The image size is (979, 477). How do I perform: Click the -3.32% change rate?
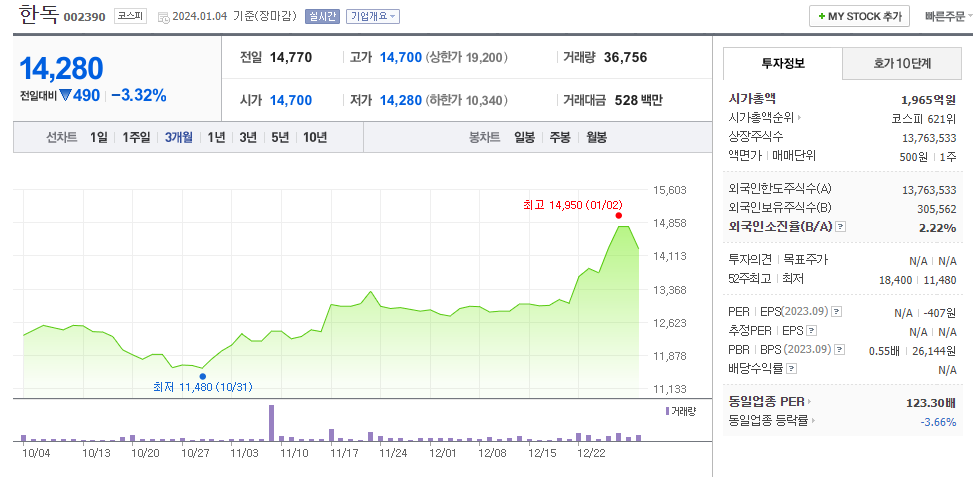click(139, 96)
